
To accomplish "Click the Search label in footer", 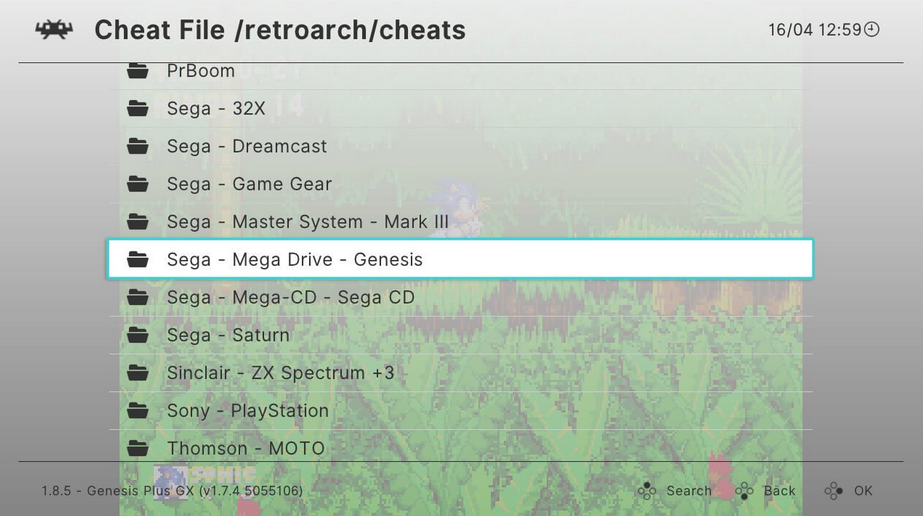I will 689,491.
